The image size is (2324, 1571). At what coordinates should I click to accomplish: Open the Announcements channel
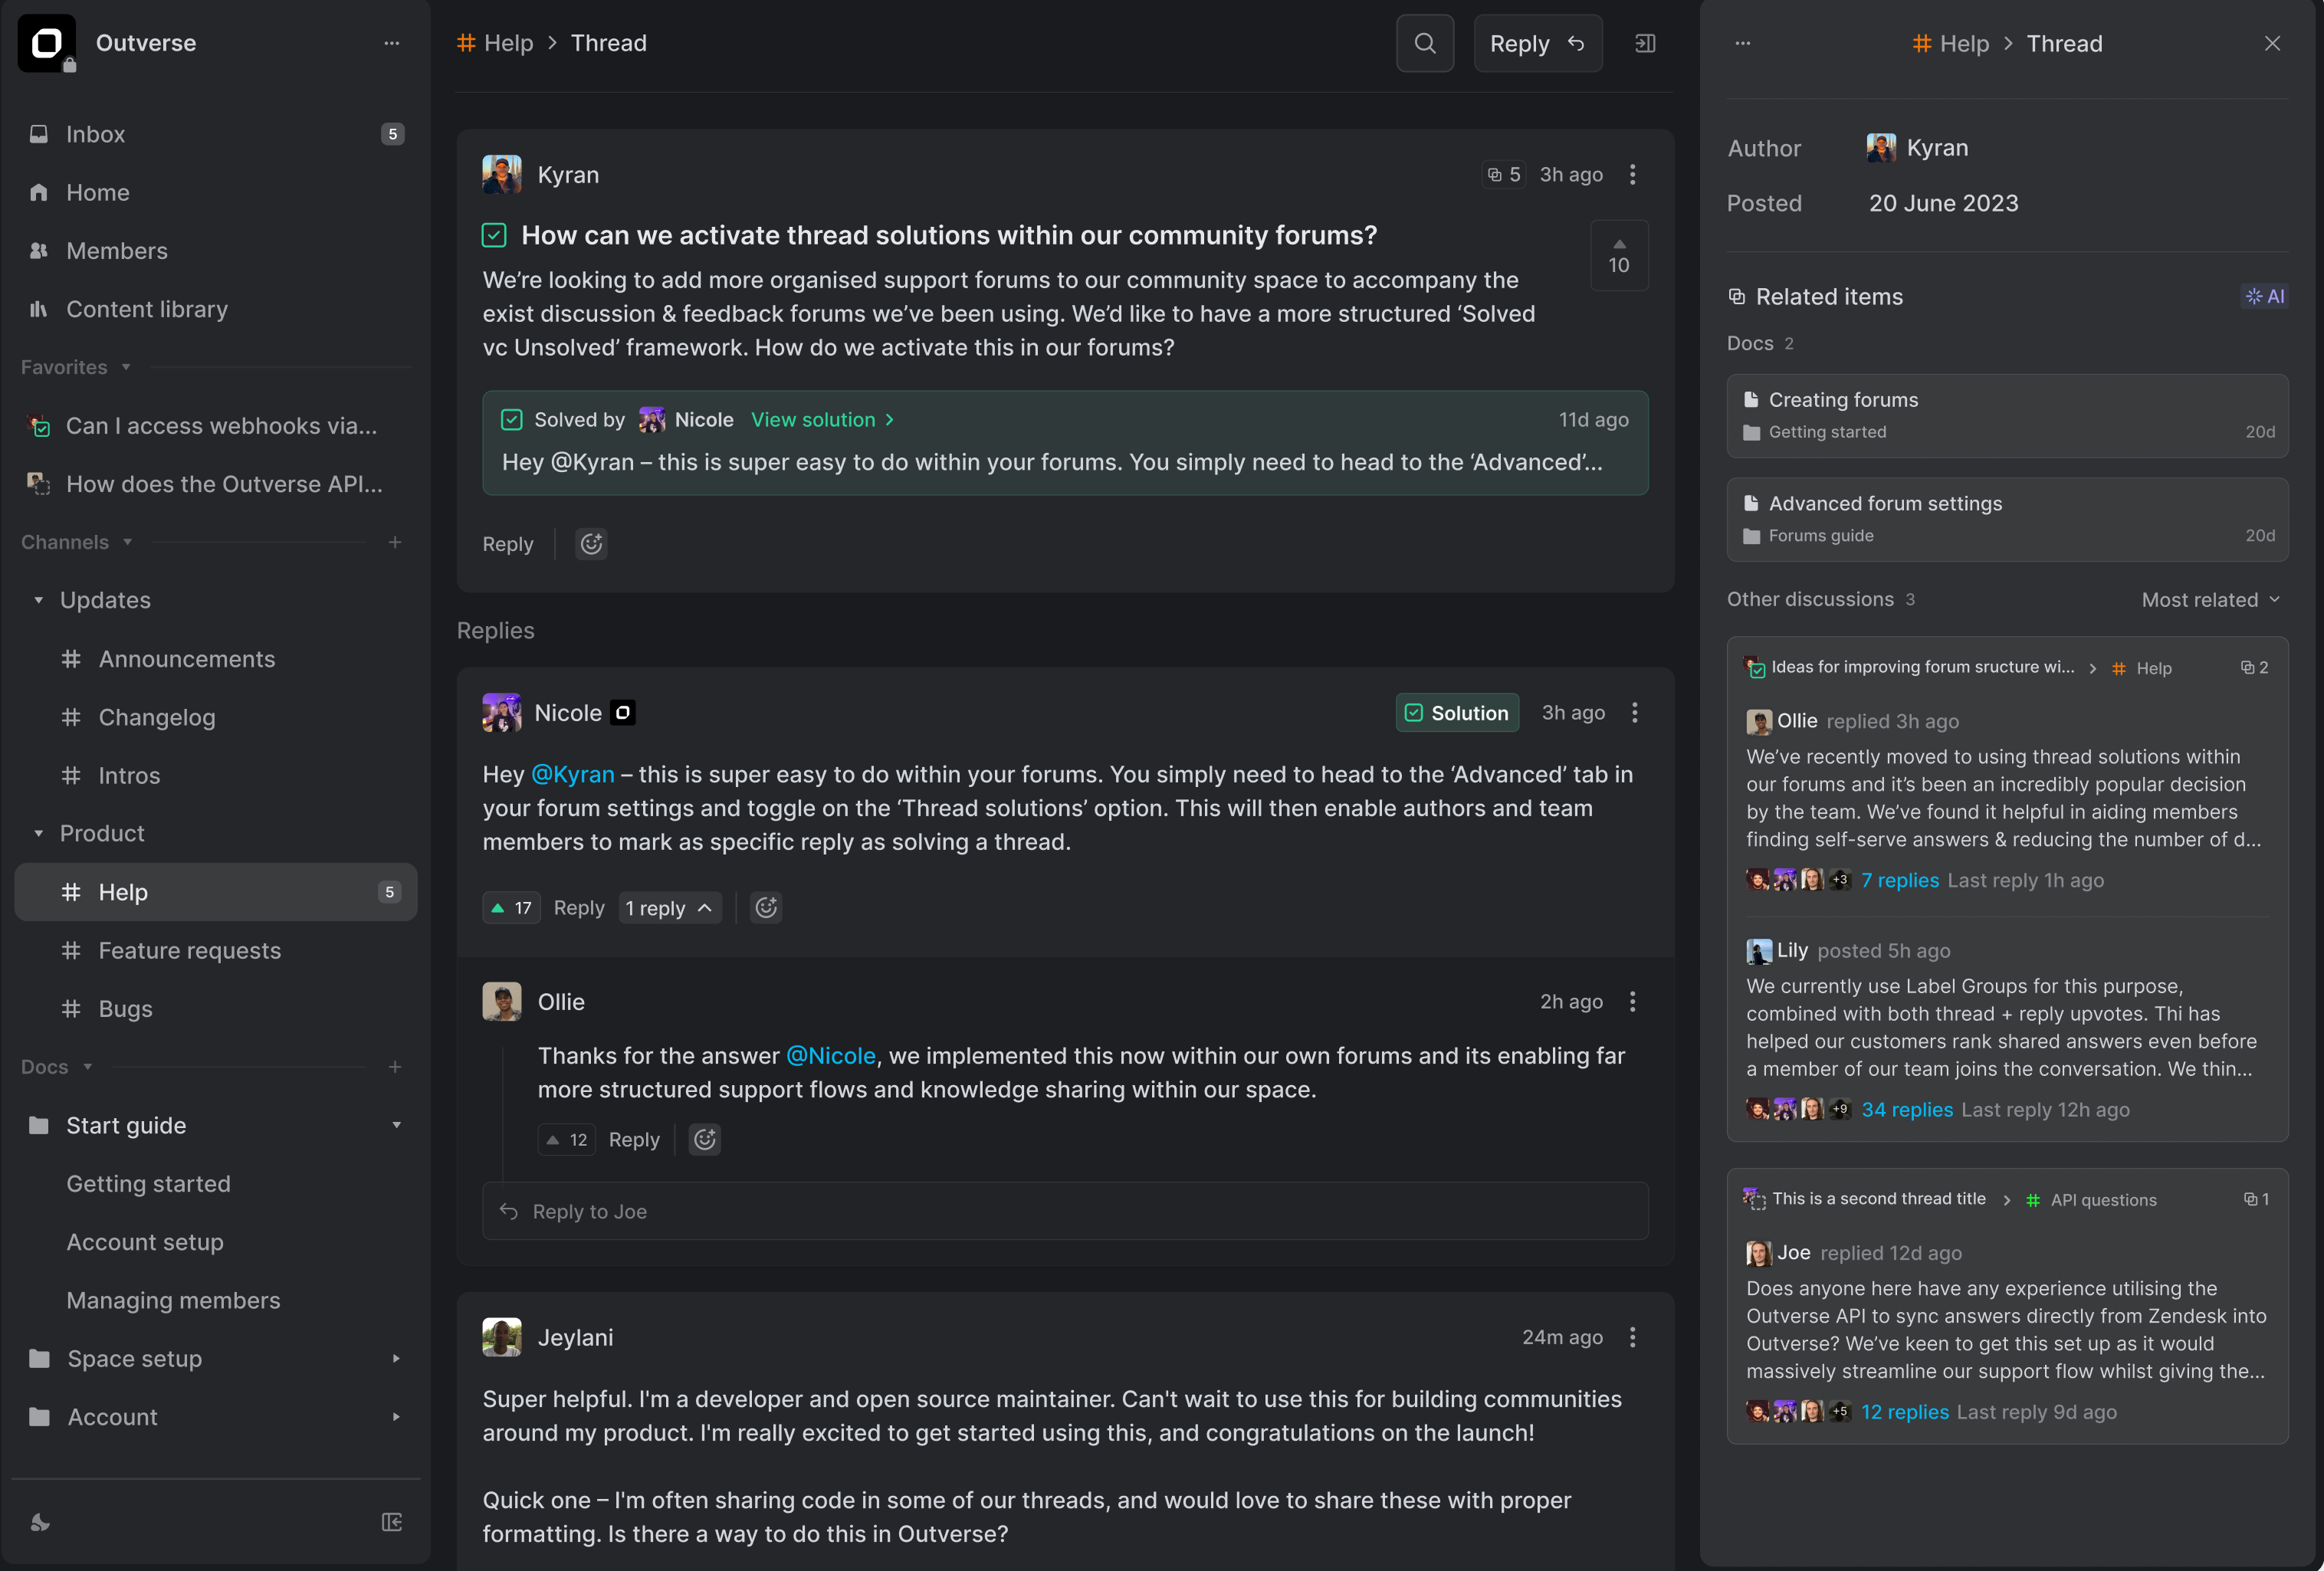point(186,658)
